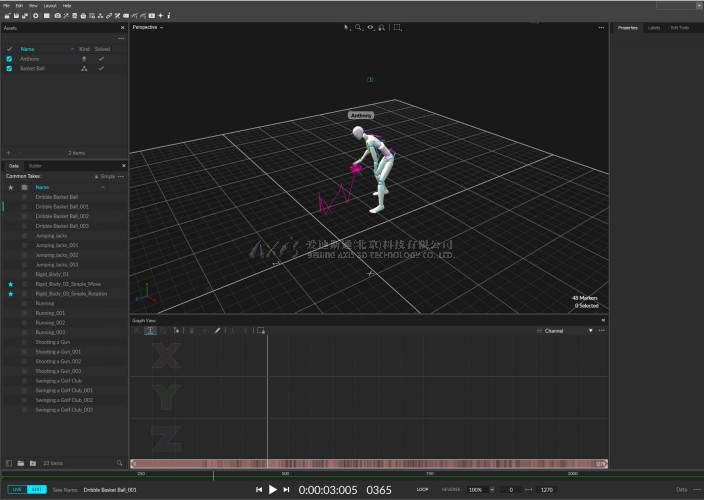Click the LOOP button
The width and height of the screenshot is (704, 500).
point(422,490)
